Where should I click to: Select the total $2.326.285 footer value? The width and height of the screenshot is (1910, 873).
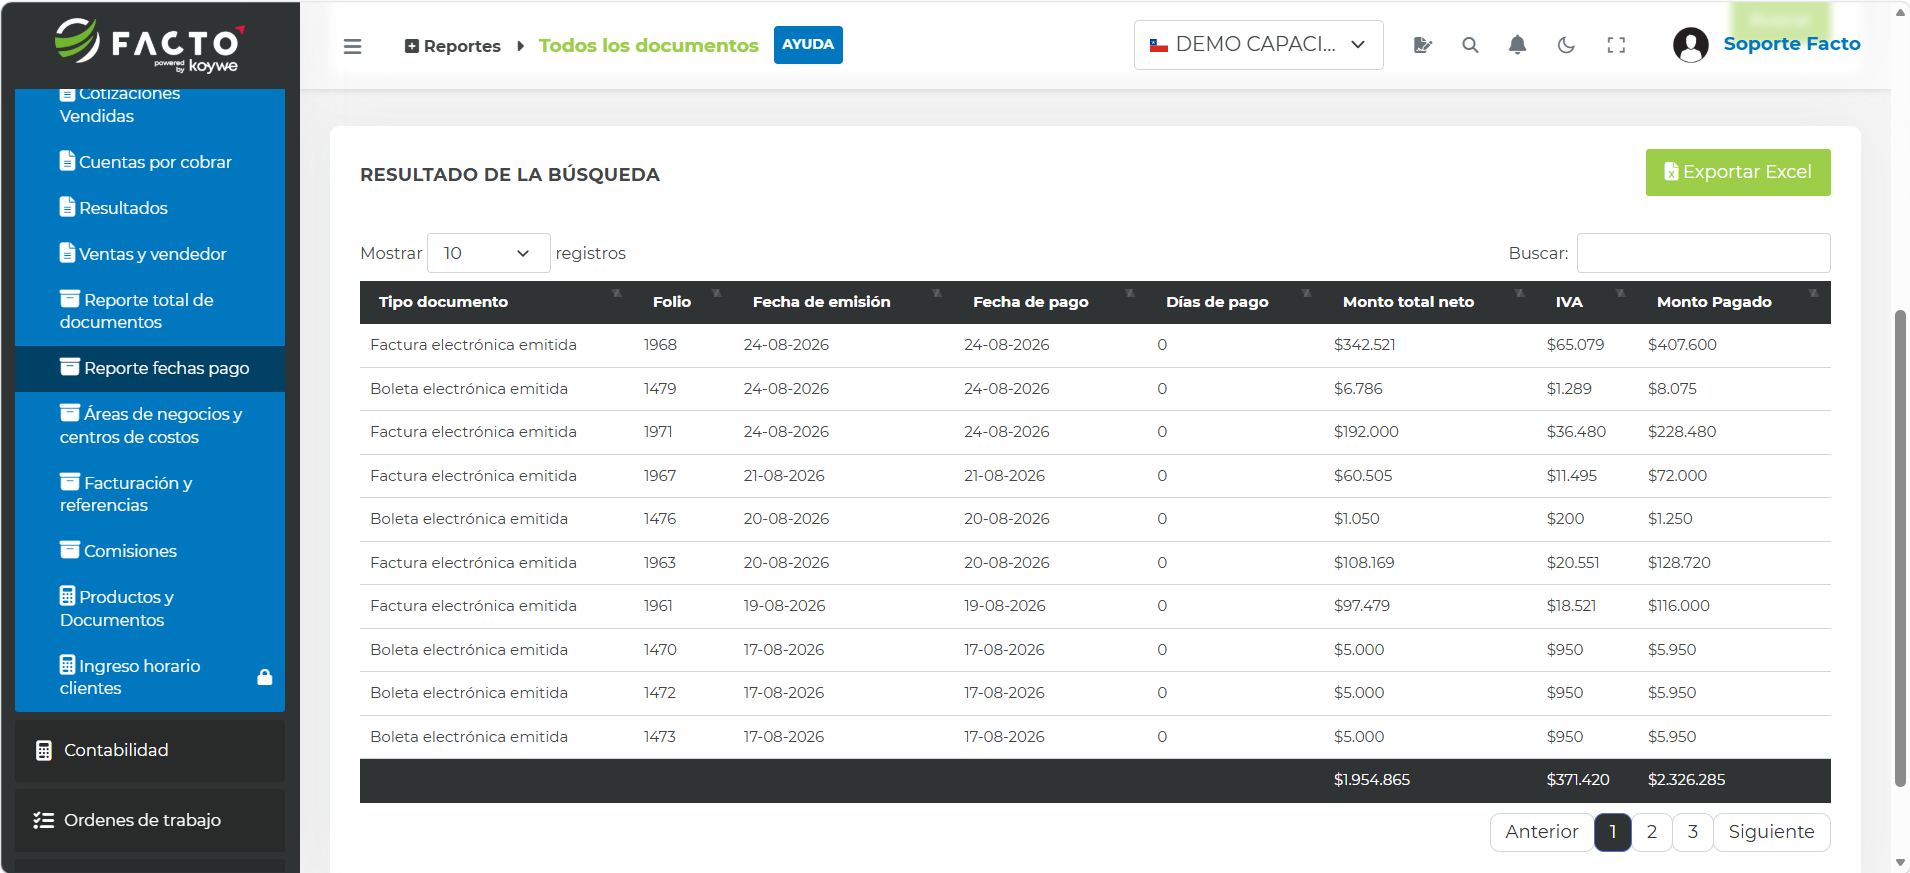1686,780
